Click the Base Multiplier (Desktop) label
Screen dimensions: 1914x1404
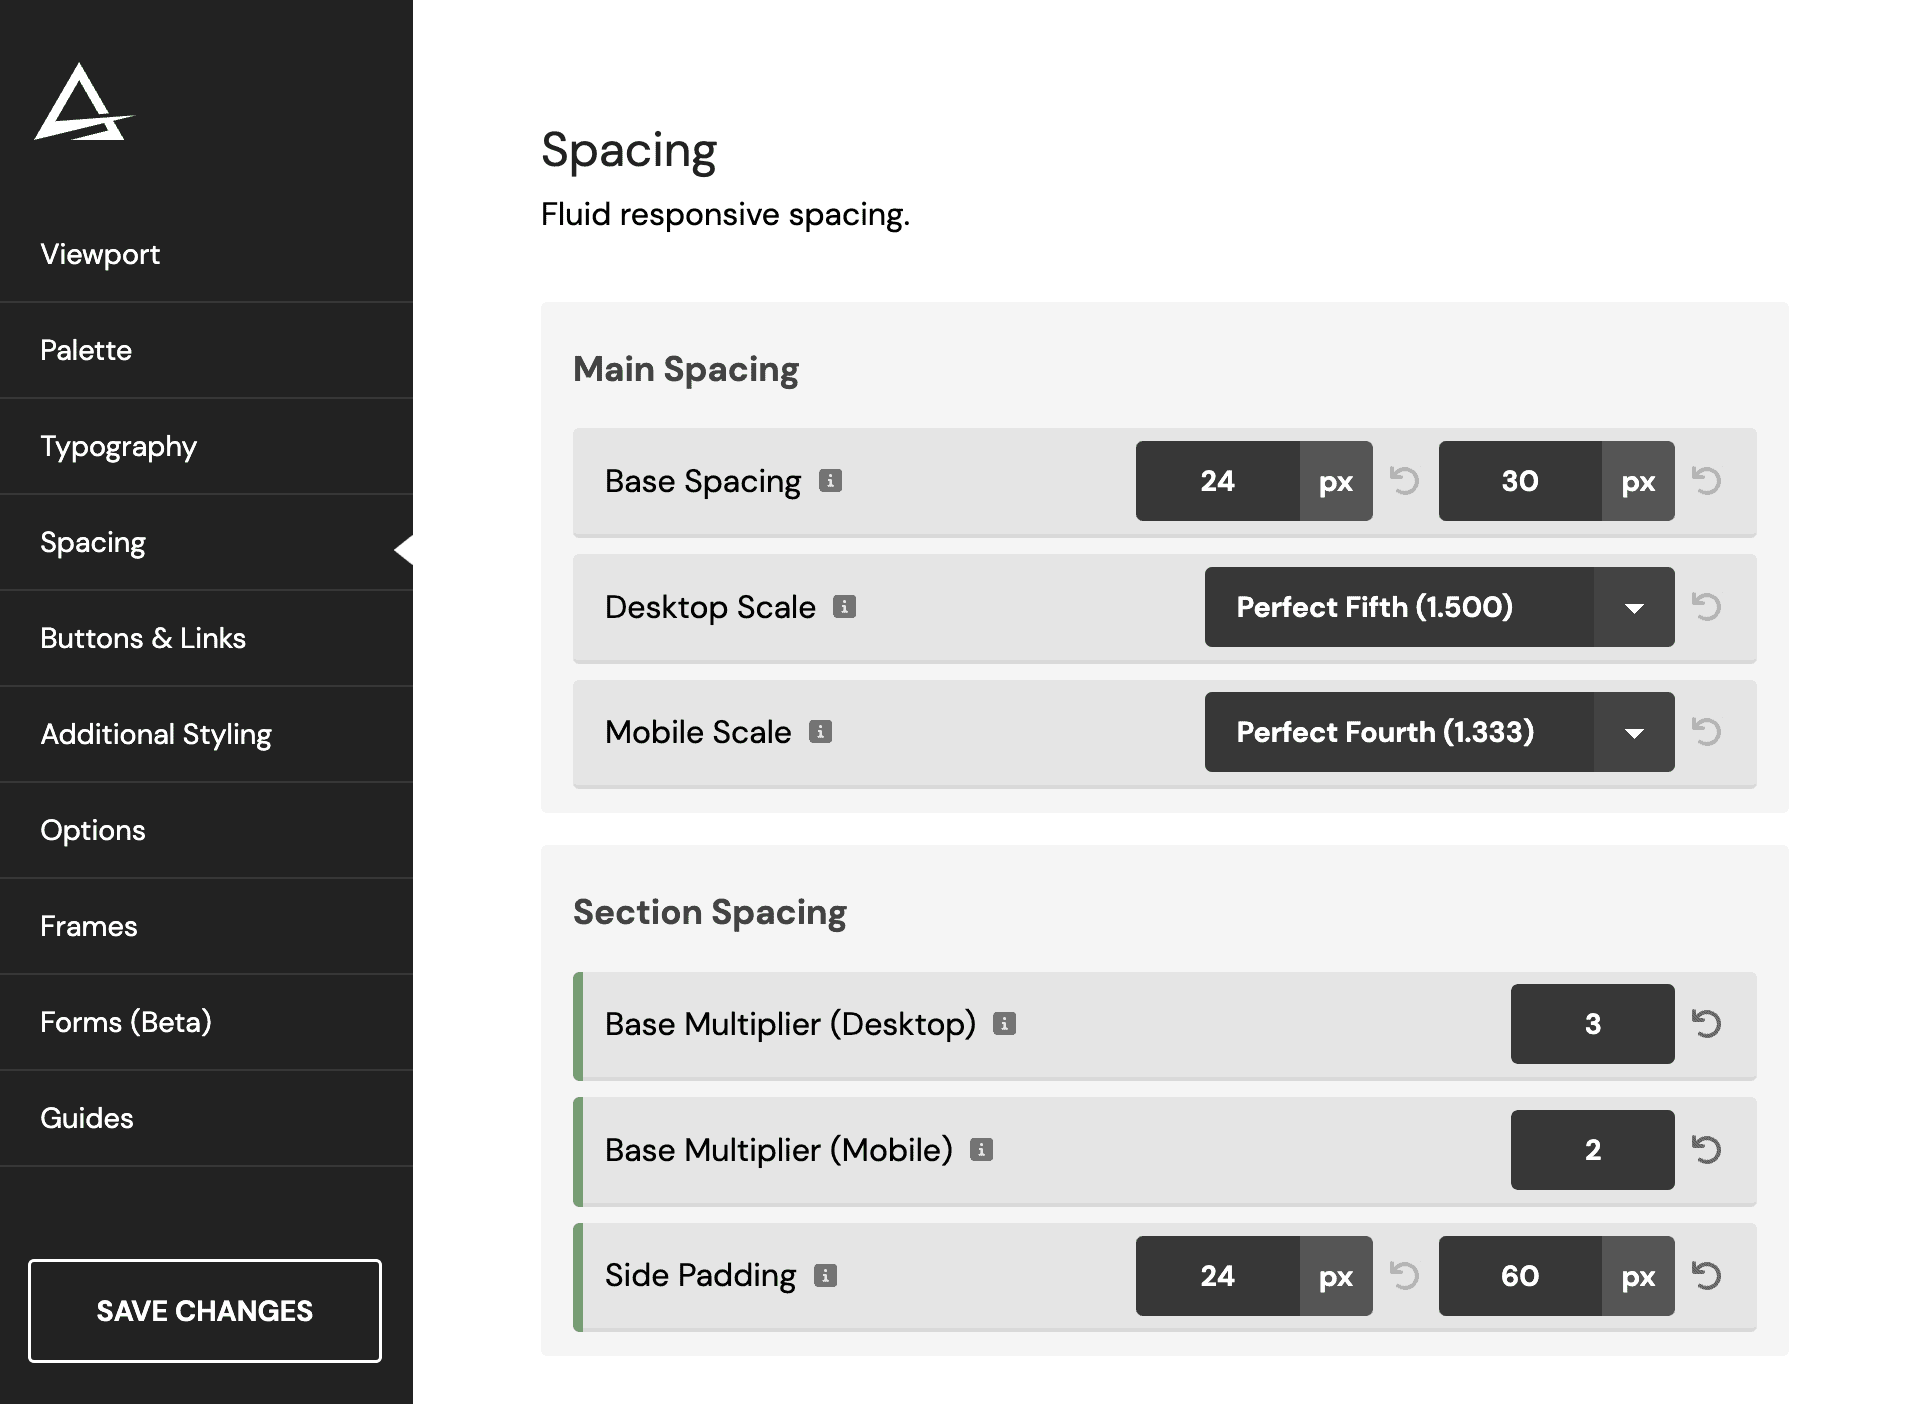pyautogui.click(x=790, y=1024)
